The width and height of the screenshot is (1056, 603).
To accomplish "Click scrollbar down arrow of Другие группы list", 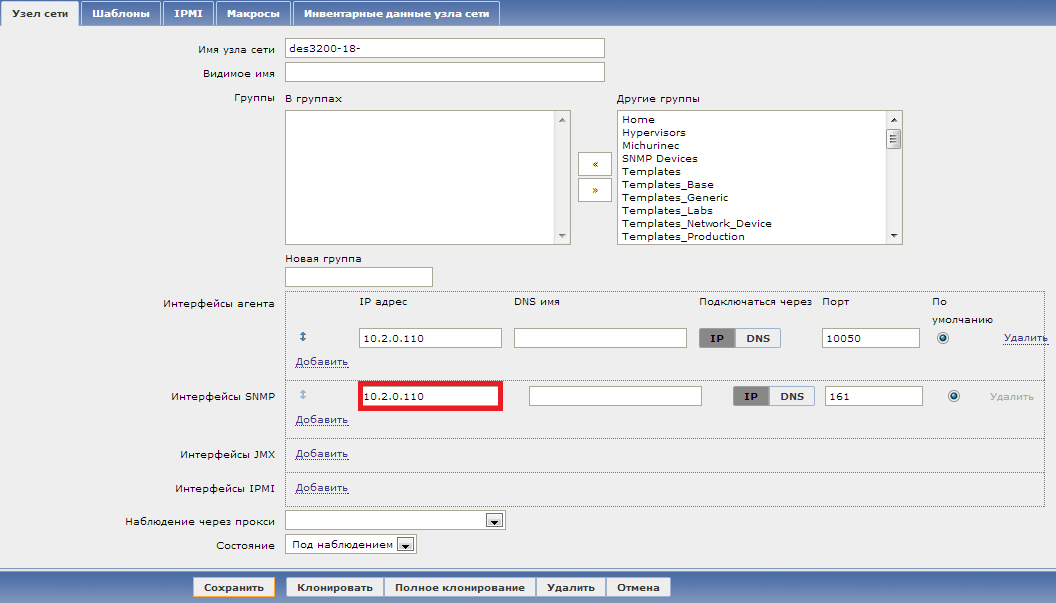I will 893,236.
